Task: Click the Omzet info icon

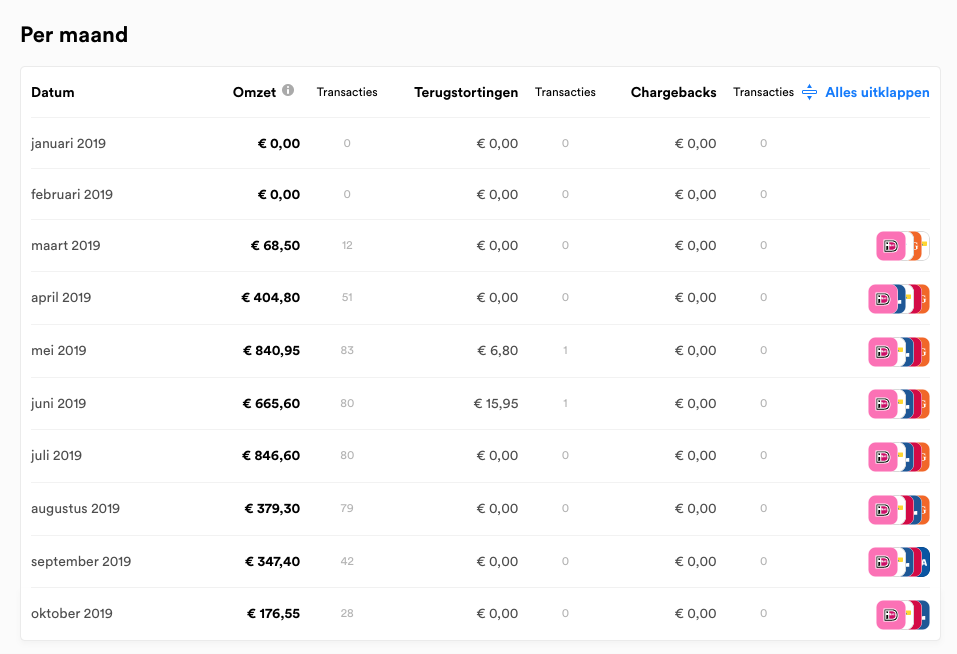Action: [288, 90]
